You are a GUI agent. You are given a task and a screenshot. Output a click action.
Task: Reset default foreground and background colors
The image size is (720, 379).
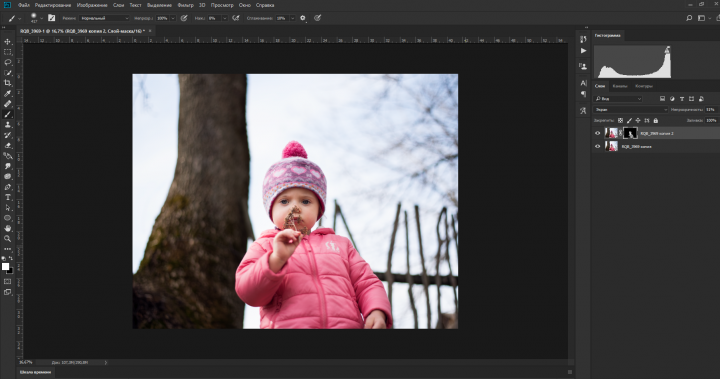[4, 259]
